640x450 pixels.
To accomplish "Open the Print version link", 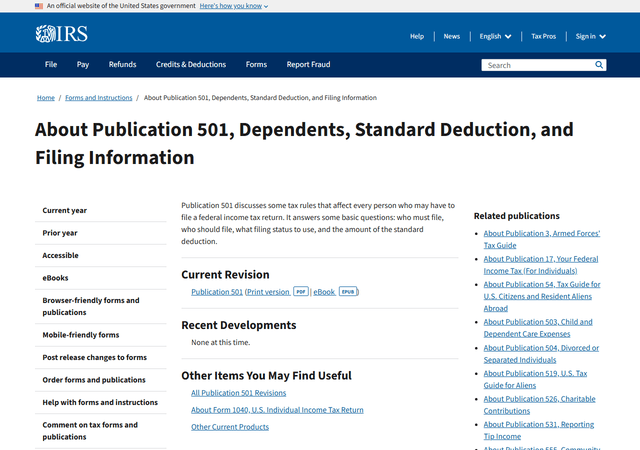I will point(269,292).
